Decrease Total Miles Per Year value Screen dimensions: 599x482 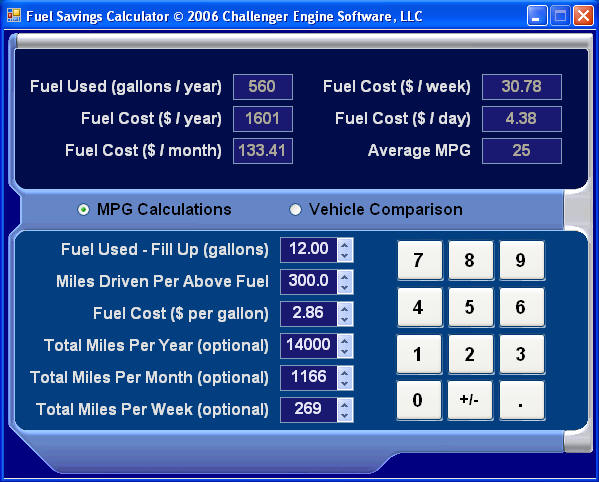[345, 352]
